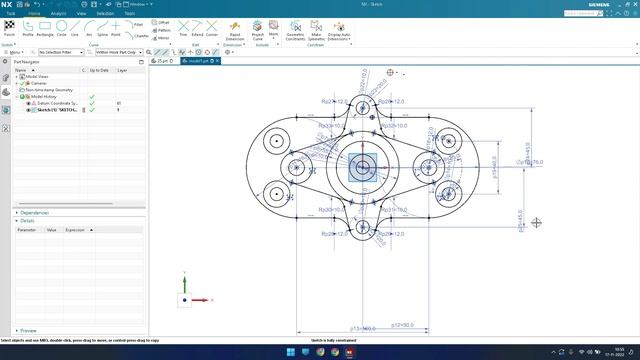Click the save icon in title bar
Screen dimensions: 640x360
pyautogui.click(x=20, y=4)
